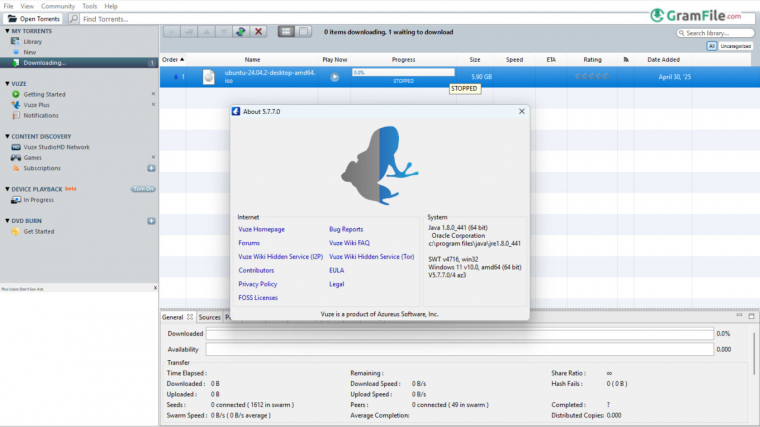Click the plus icon beside DVD Burn
This screenshot has width=760, height=427.
151,220
